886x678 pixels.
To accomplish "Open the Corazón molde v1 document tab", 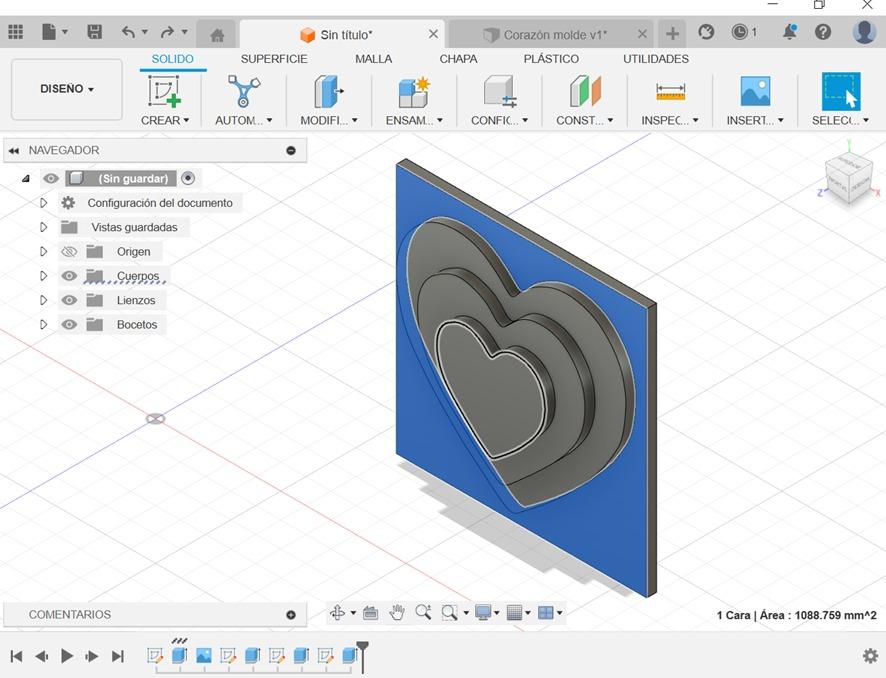I will point(556,34).
